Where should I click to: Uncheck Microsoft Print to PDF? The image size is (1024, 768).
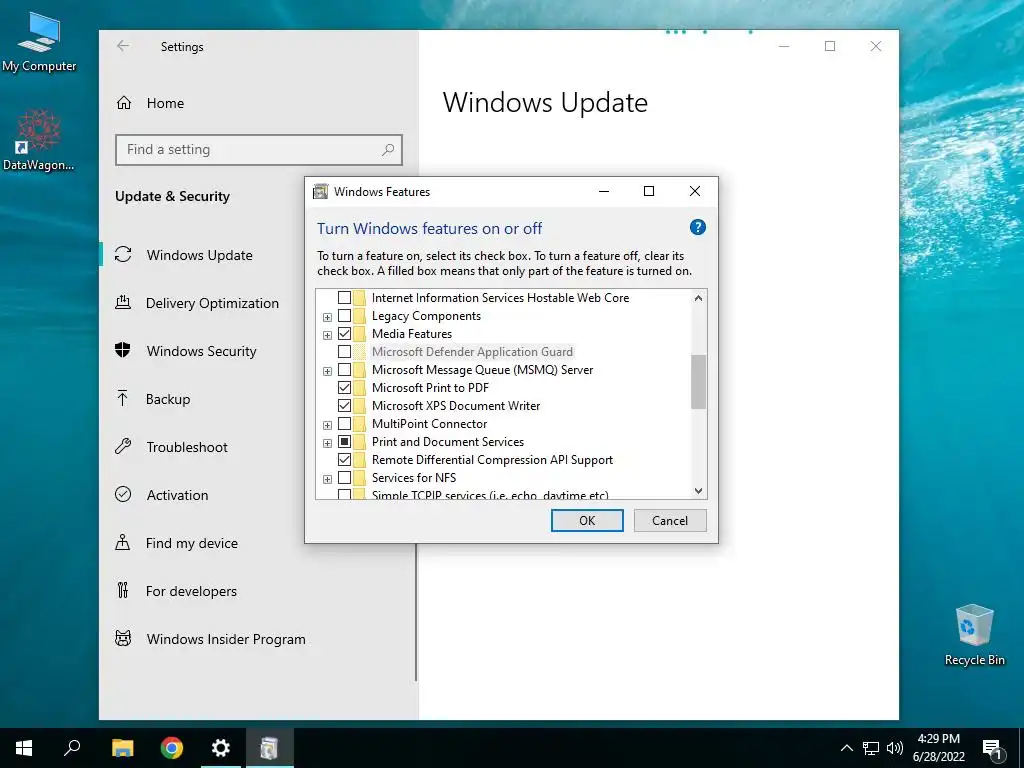click(344, 388)
